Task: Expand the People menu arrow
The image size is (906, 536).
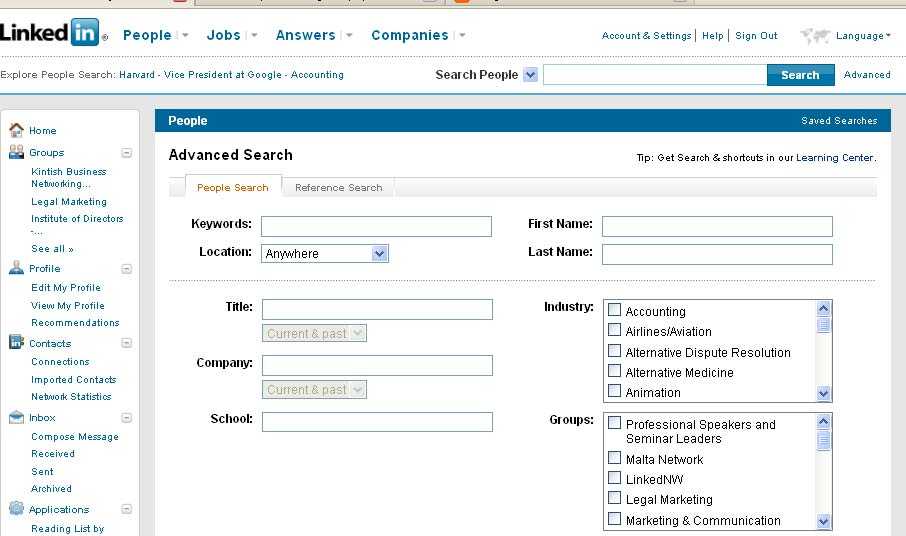Action: pos(185,35)
